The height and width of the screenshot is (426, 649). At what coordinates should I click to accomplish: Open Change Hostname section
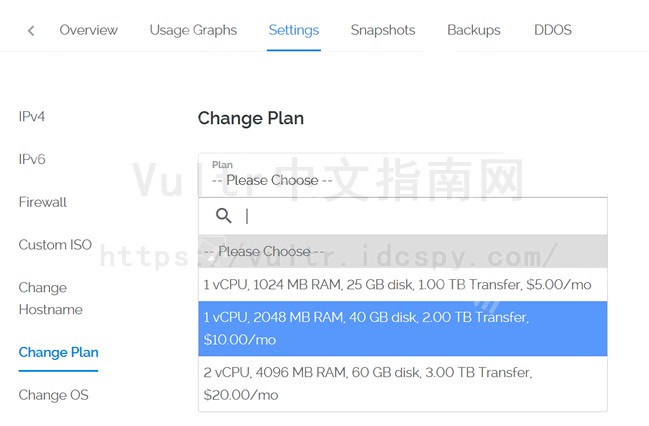(x=50, y=298)
